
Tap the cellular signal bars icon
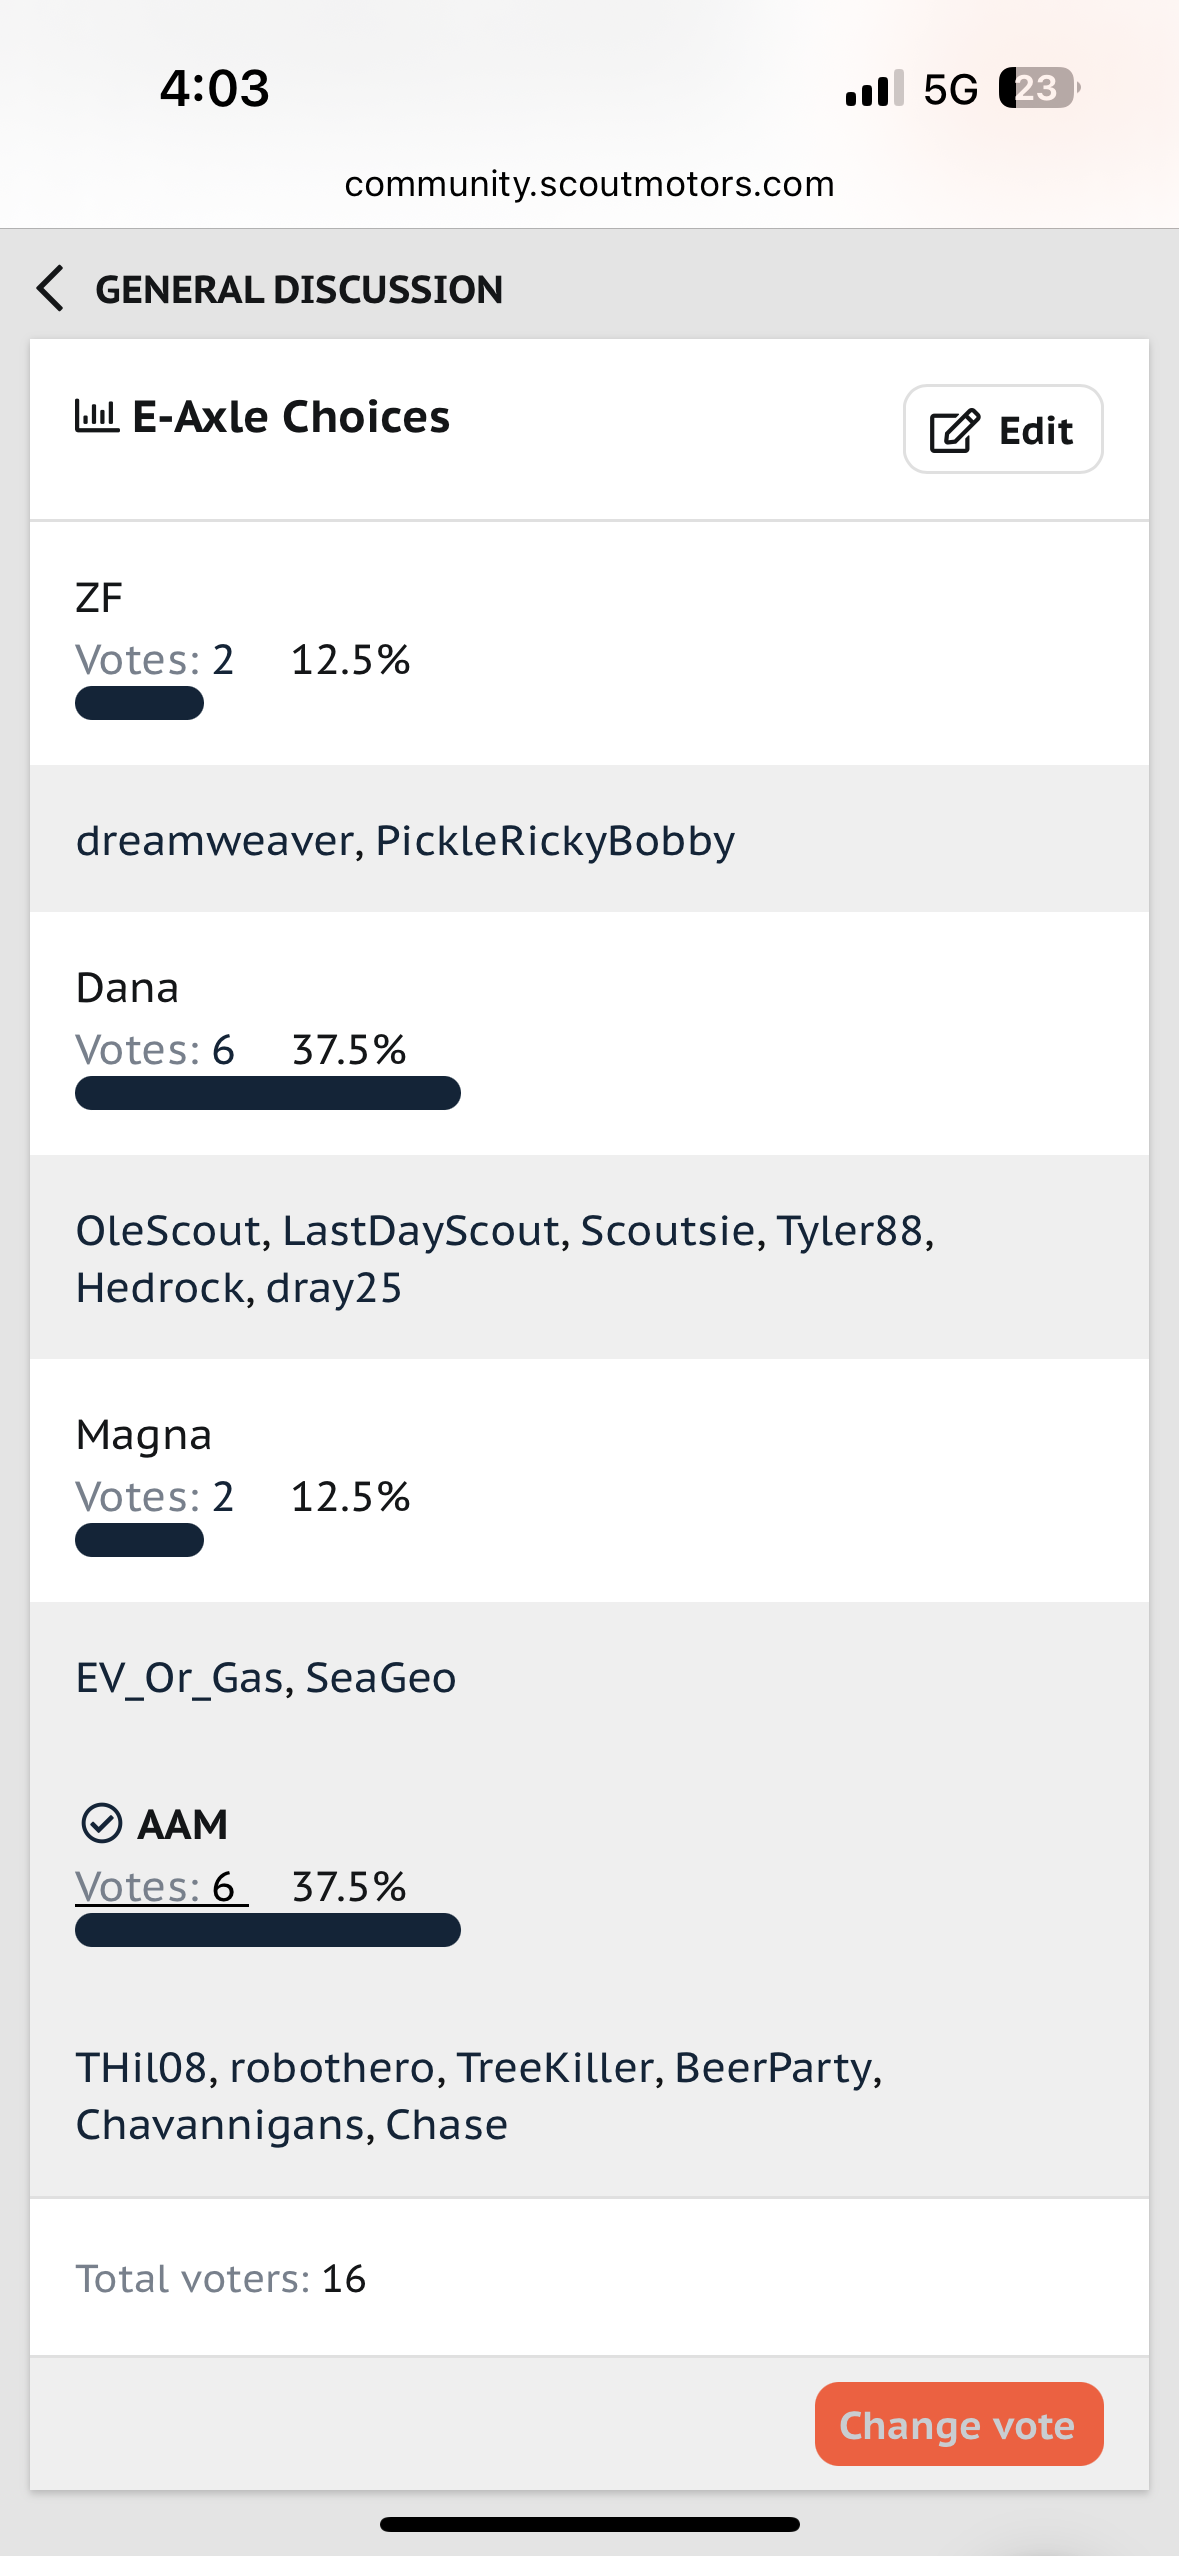coord(874,89)
